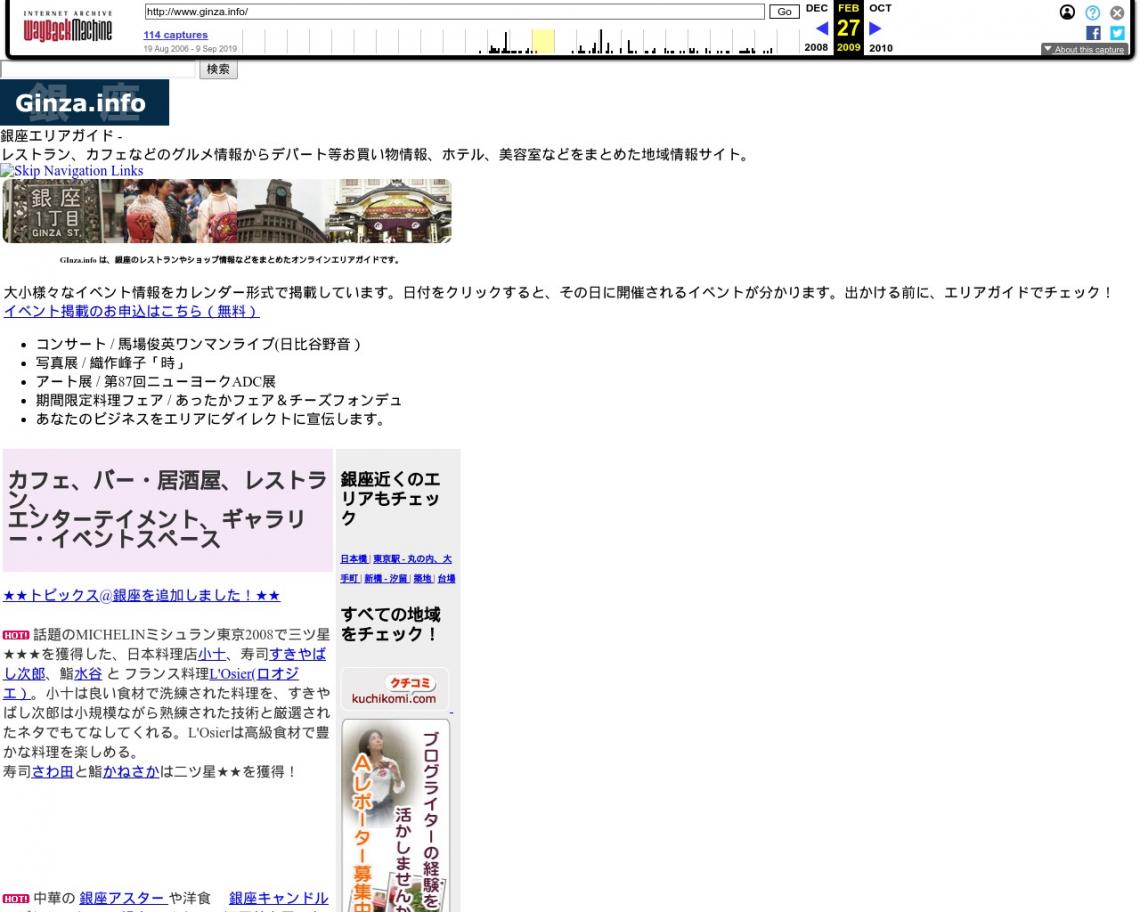The height and width of the screenshot is (912, 1140).
Task: Open the 日本橋 area link
Action: click(354, 559)
